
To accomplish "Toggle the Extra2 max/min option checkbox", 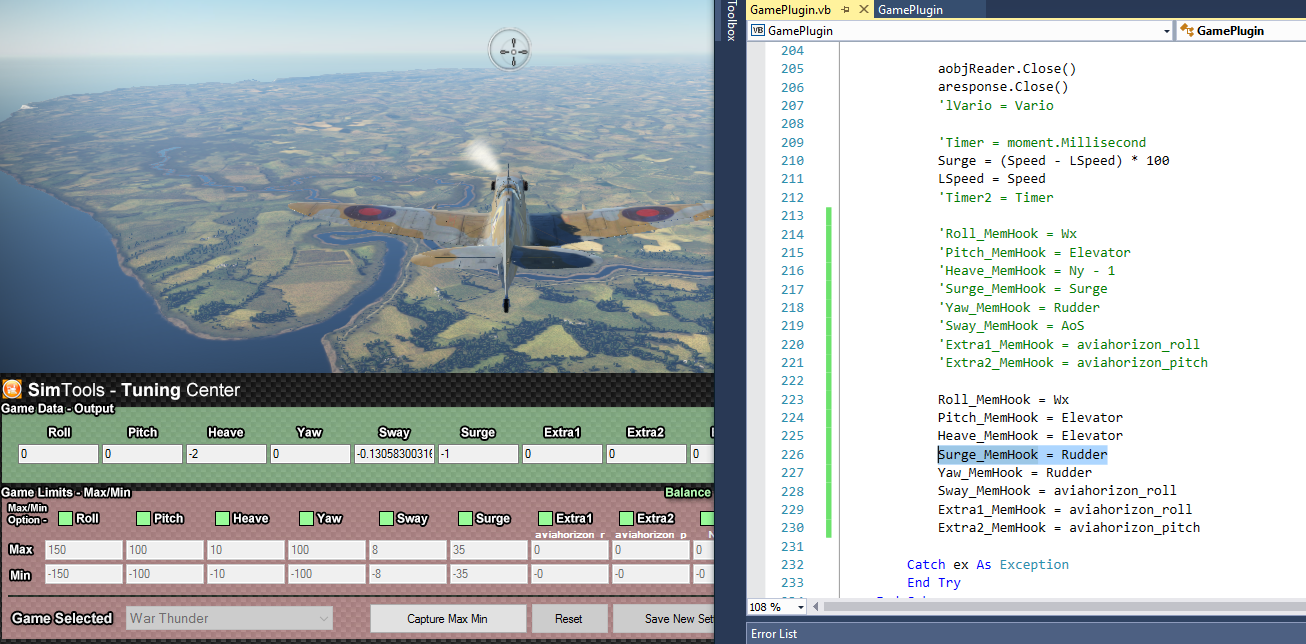I will pos(626,518).
